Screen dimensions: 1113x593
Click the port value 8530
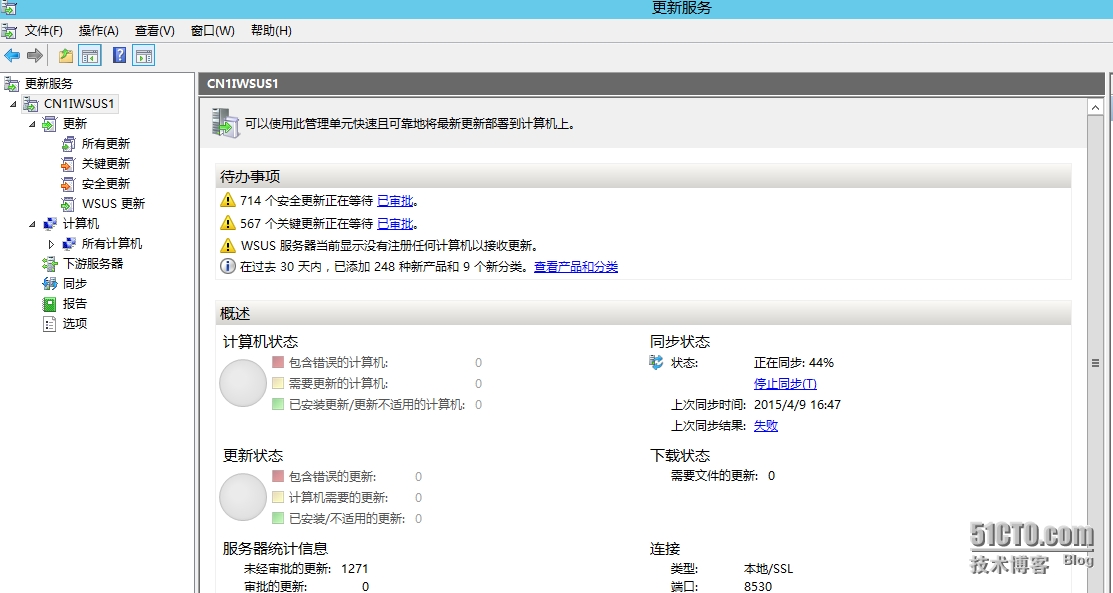(757, 587)
